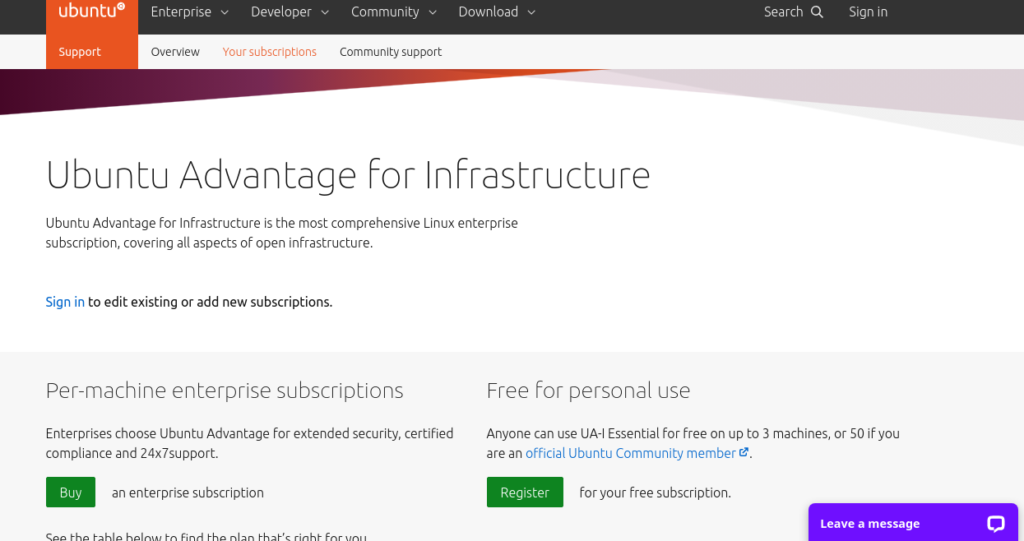Viewport: 1024px width, 541px height.
Task: Click the green Buy button
Action: tap(71, 492)
